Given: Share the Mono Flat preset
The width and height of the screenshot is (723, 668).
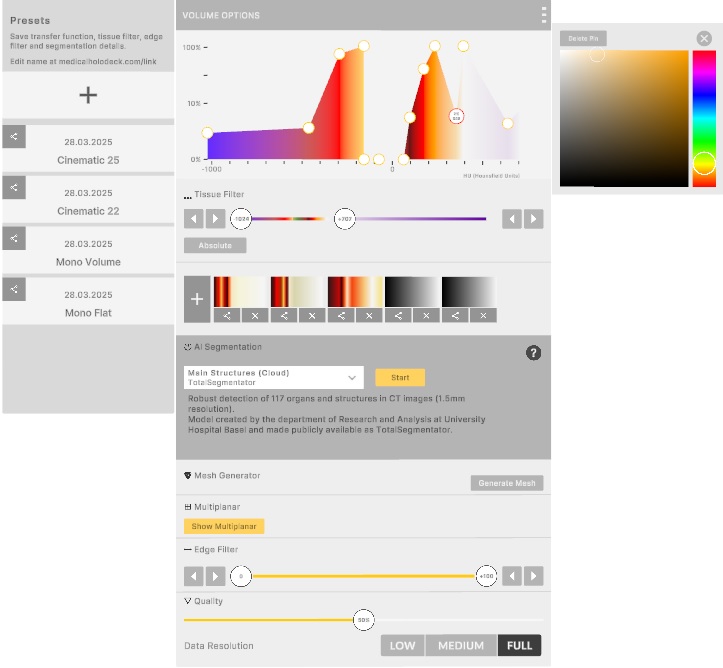Looking at the screenshot, I should 14,289.
